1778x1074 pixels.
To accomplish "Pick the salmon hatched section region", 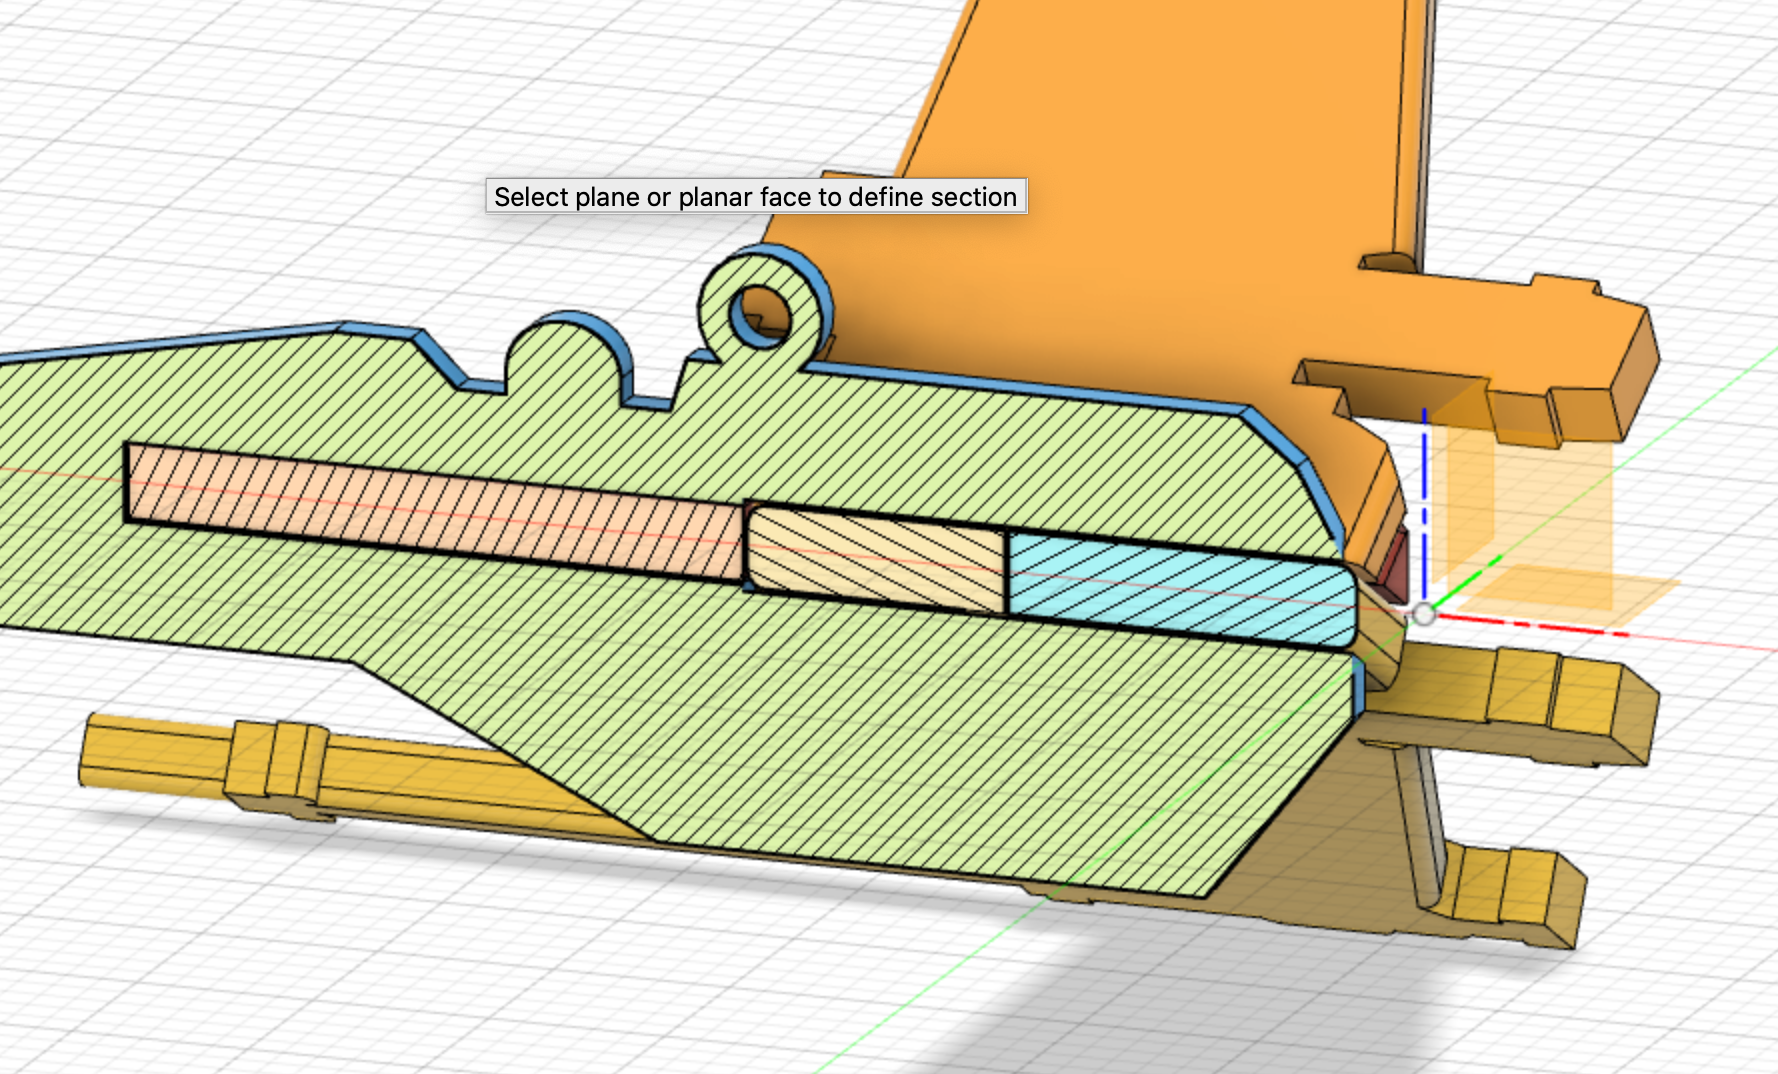I will [436, 511].
